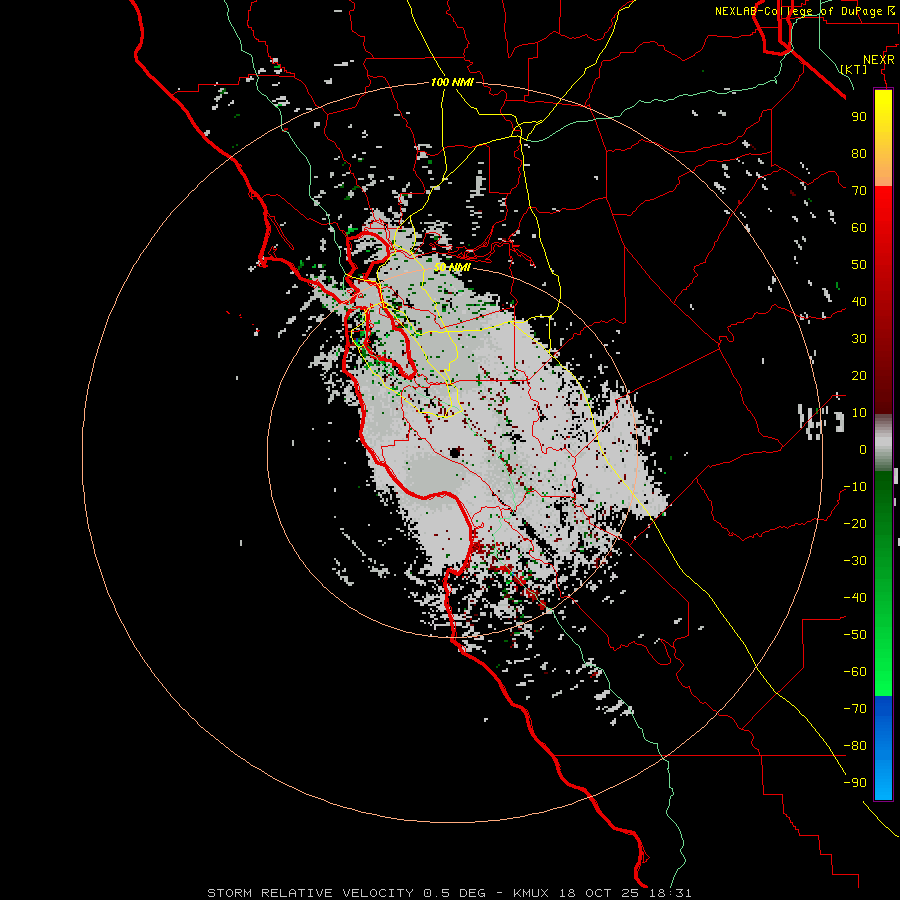Click the -20 value on velocity scale
This screenshot has width=900, height=900.
coord(855,523)
